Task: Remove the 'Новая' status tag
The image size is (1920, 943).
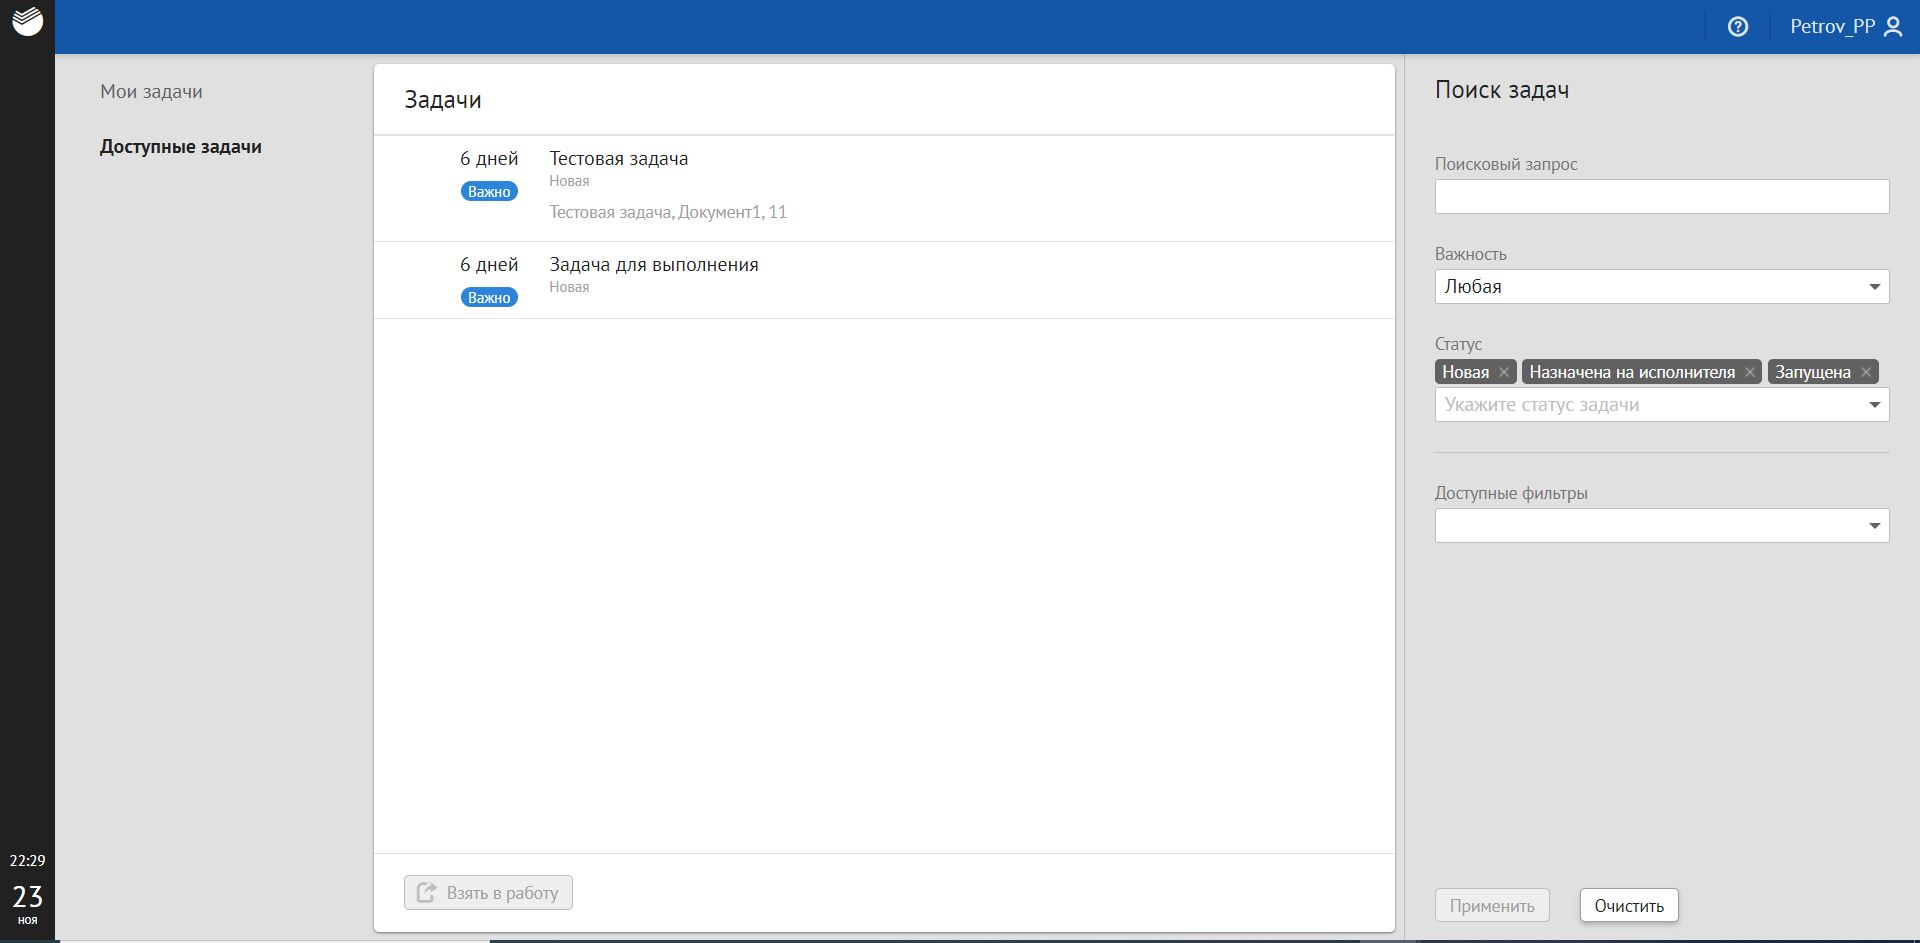Action: pyautogui.click(x=1504, y=372)
